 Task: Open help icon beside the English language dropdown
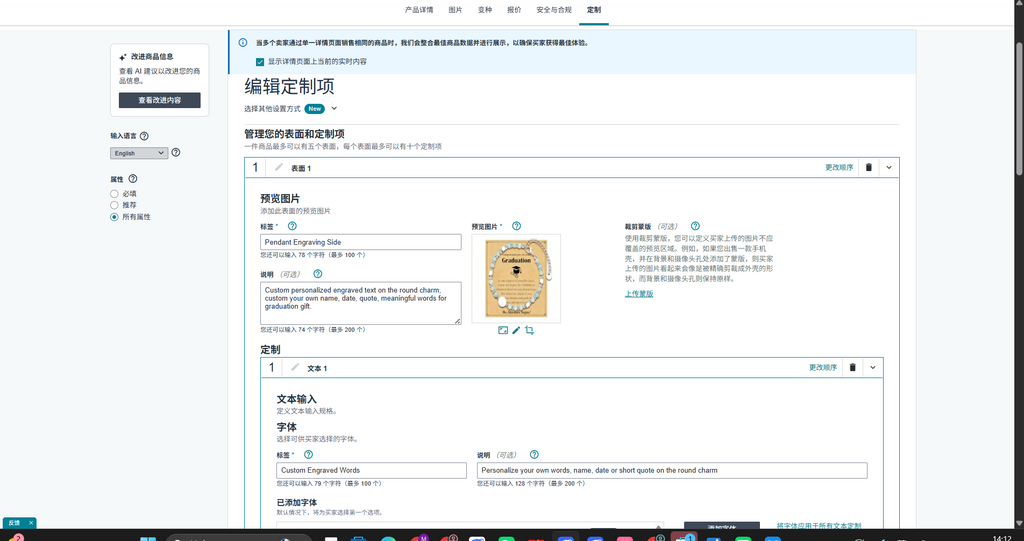176,152
